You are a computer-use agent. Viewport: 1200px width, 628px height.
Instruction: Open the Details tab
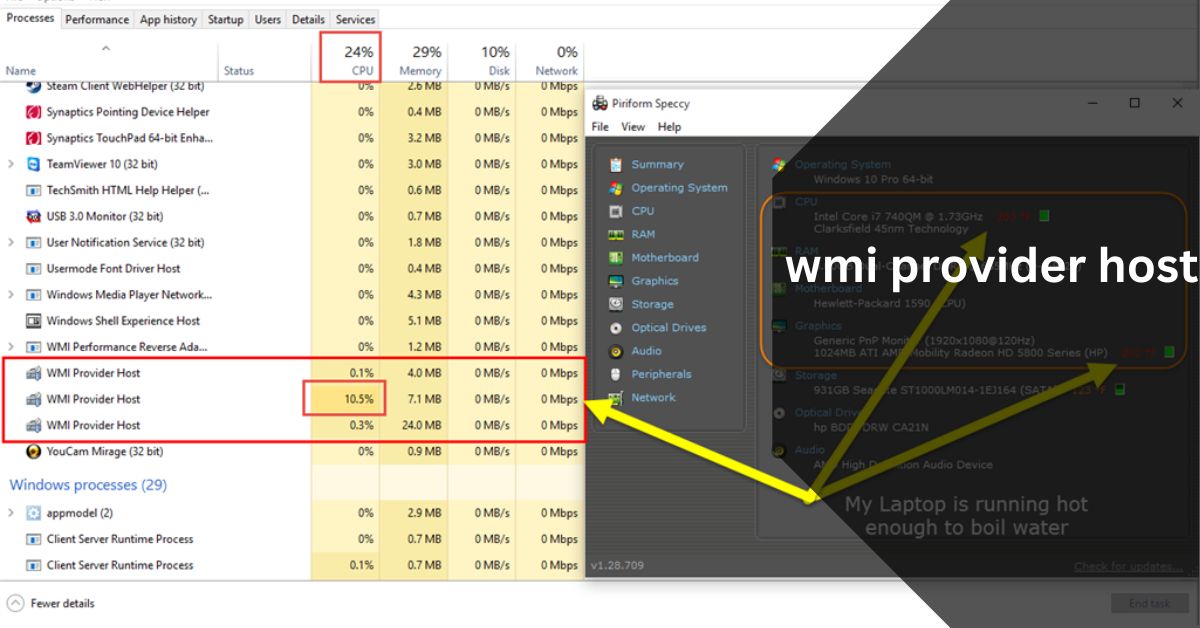pos(308,19)
